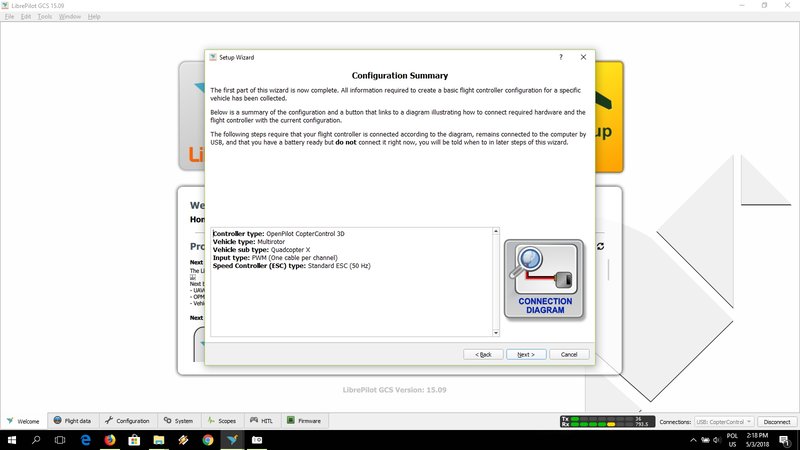Open the Connection Diagram icon button
Screen dimensions: 800x450
[x=543, y=281]
